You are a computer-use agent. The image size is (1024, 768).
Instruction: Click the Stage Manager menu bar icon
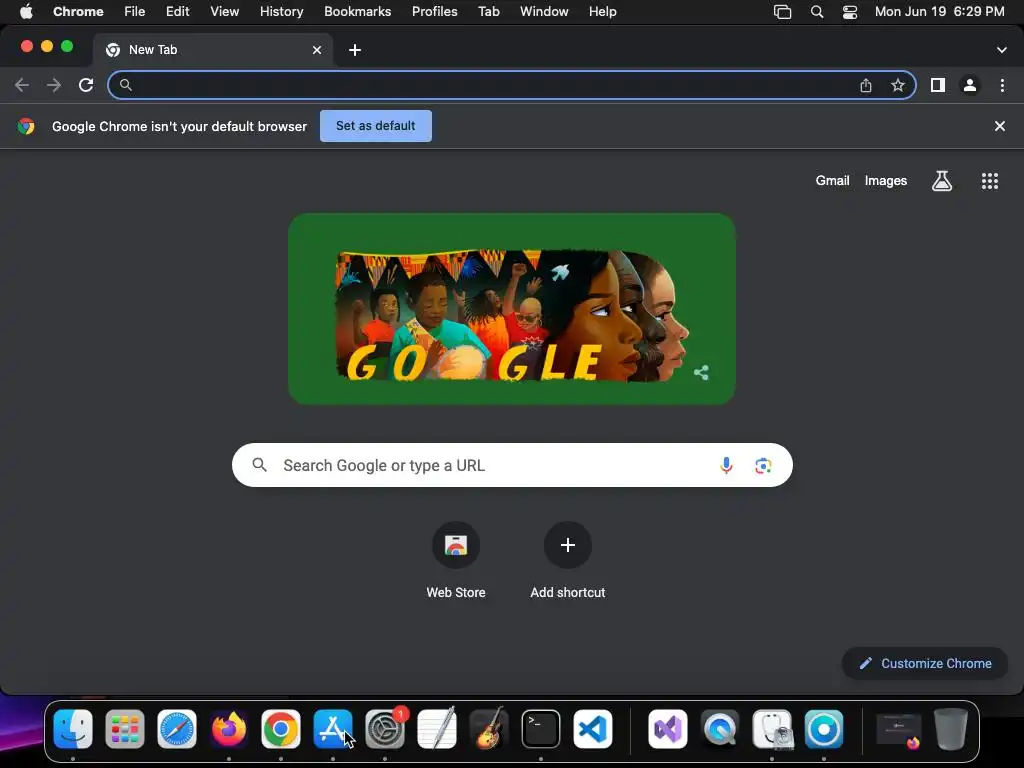(x=782, y=12)
